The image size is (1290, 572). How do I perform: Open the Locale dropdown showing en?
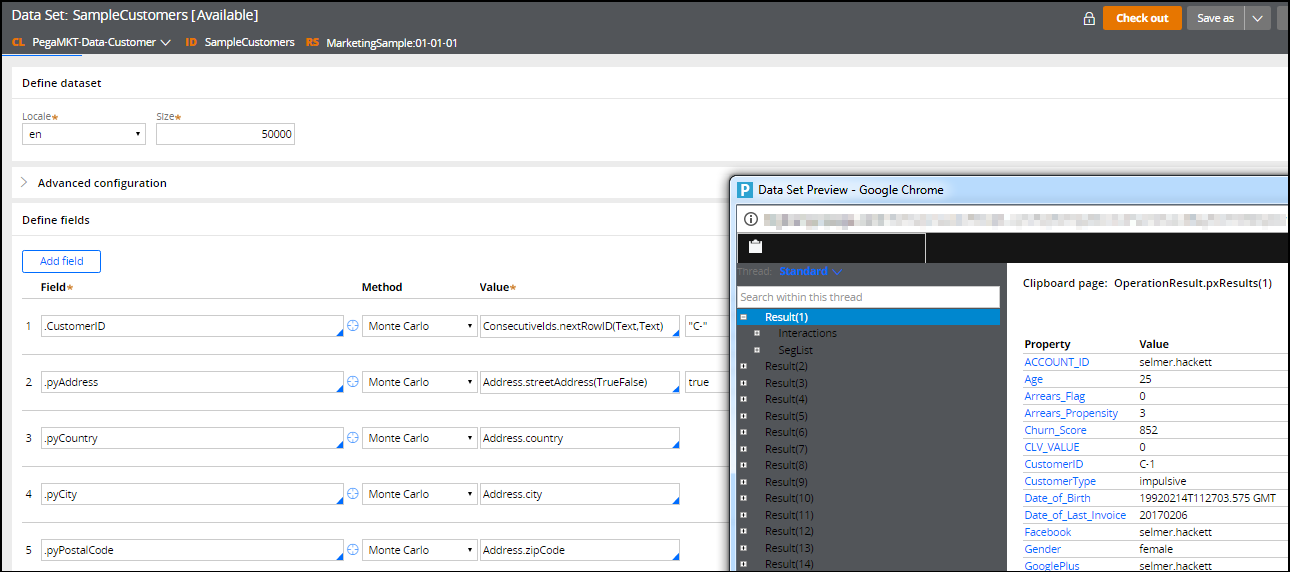(84, 134)
